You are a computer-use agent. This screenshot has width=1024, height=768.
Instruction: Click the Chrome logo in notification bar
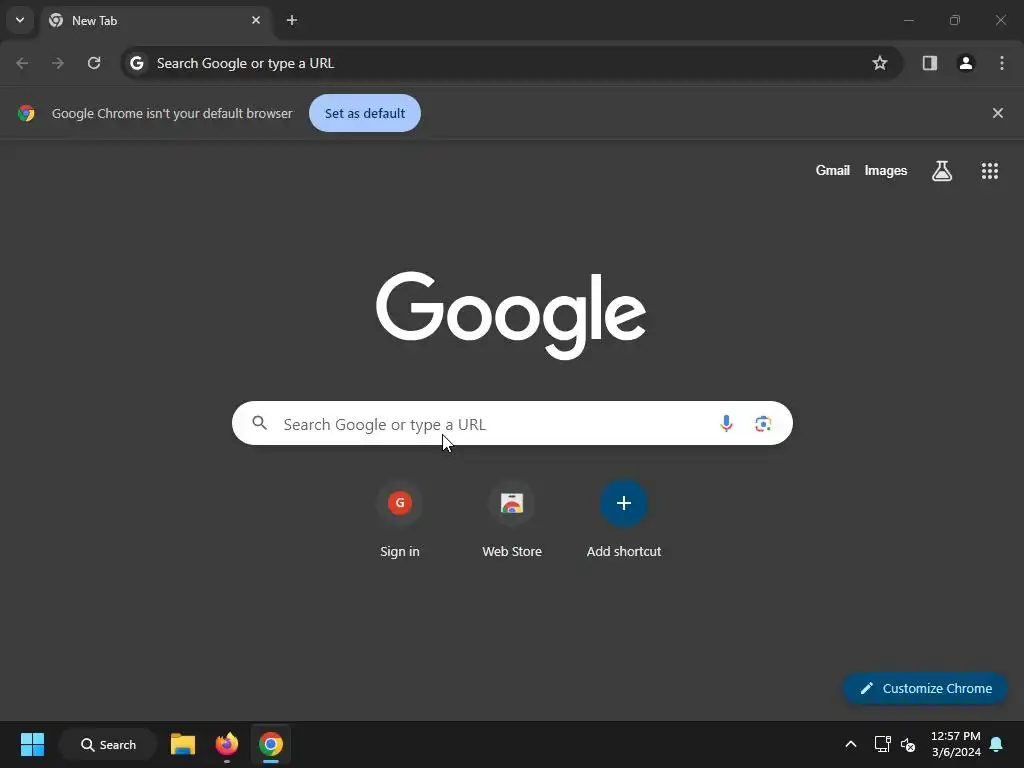pos(26,113)
